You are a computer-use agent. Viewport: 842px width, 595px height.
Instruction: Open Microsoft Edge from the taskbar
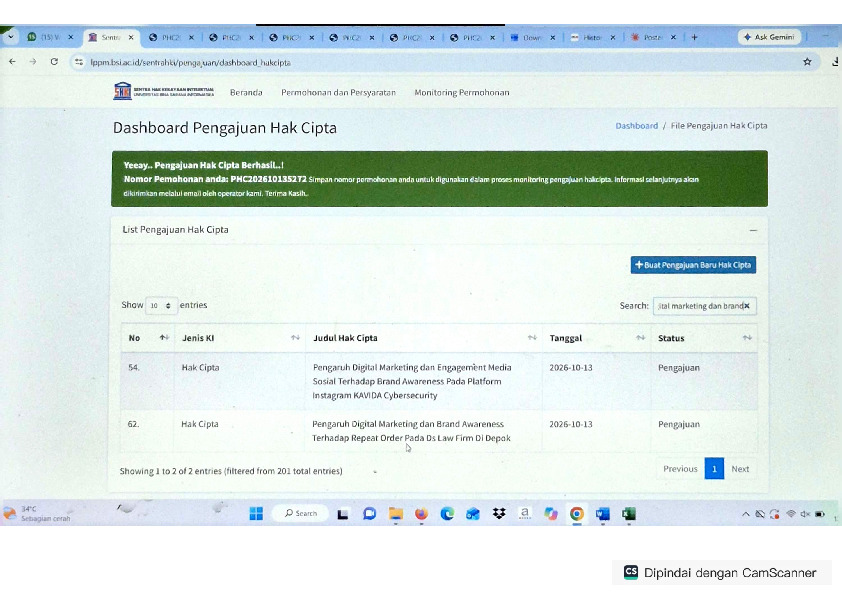pos(447,514)
